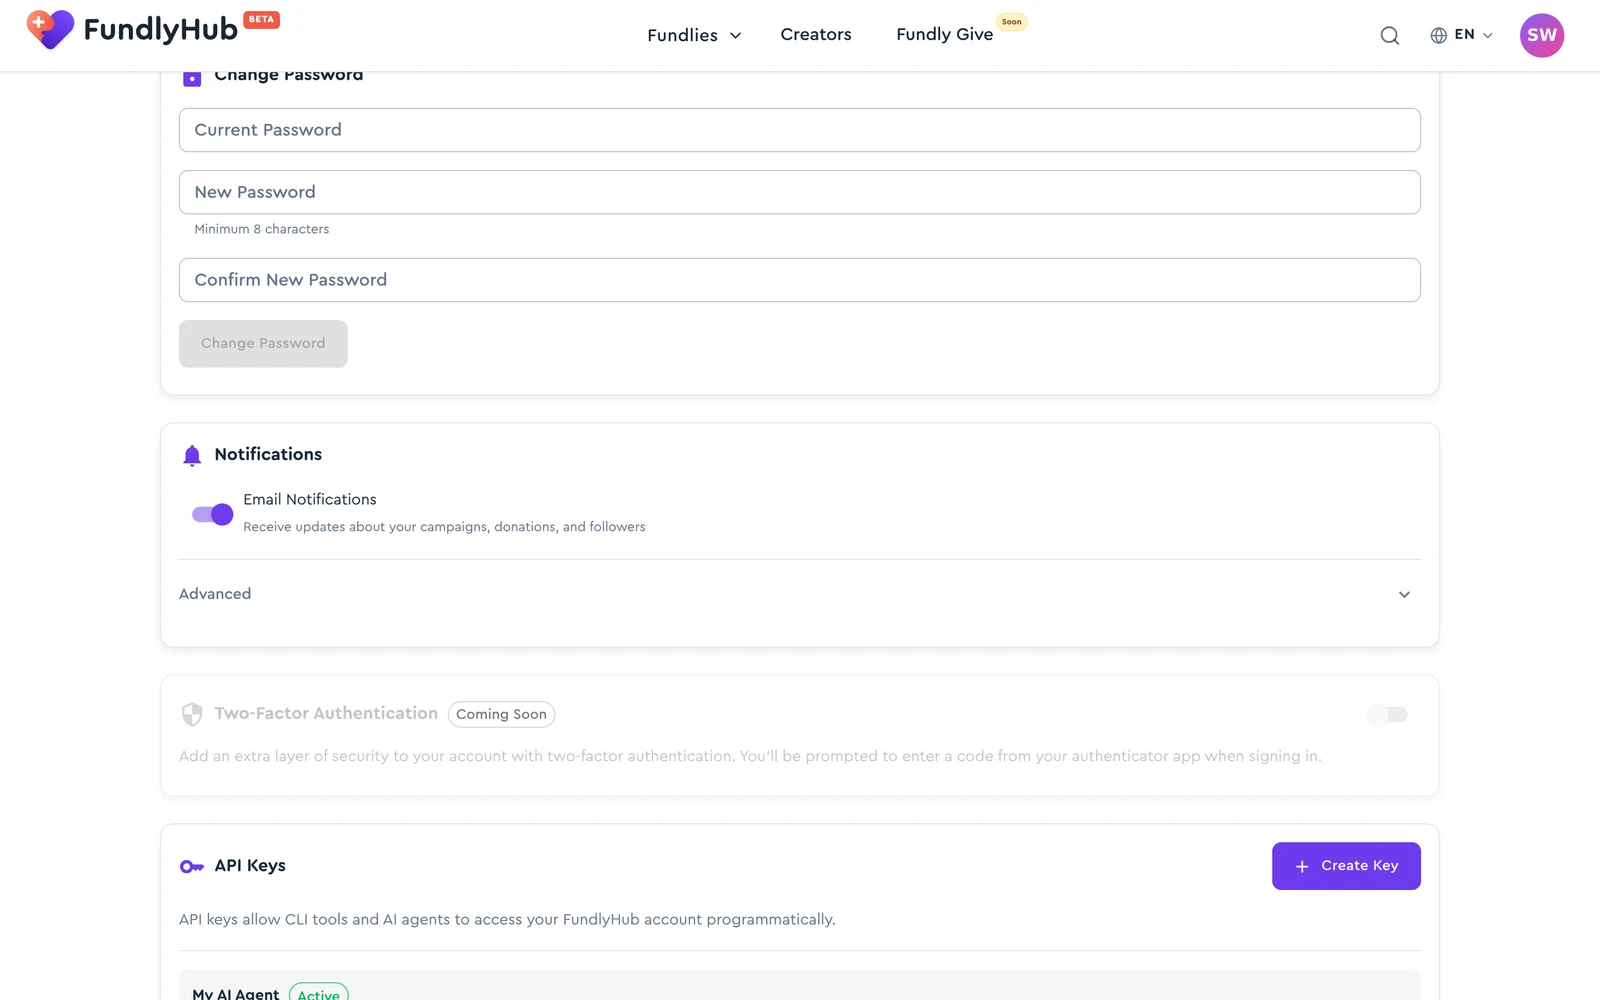This screenshot has width=1600, height=1000.
Task: Click the Two-Factor Authentication heading
Action: pyautogui.click(x=326, y=713)
